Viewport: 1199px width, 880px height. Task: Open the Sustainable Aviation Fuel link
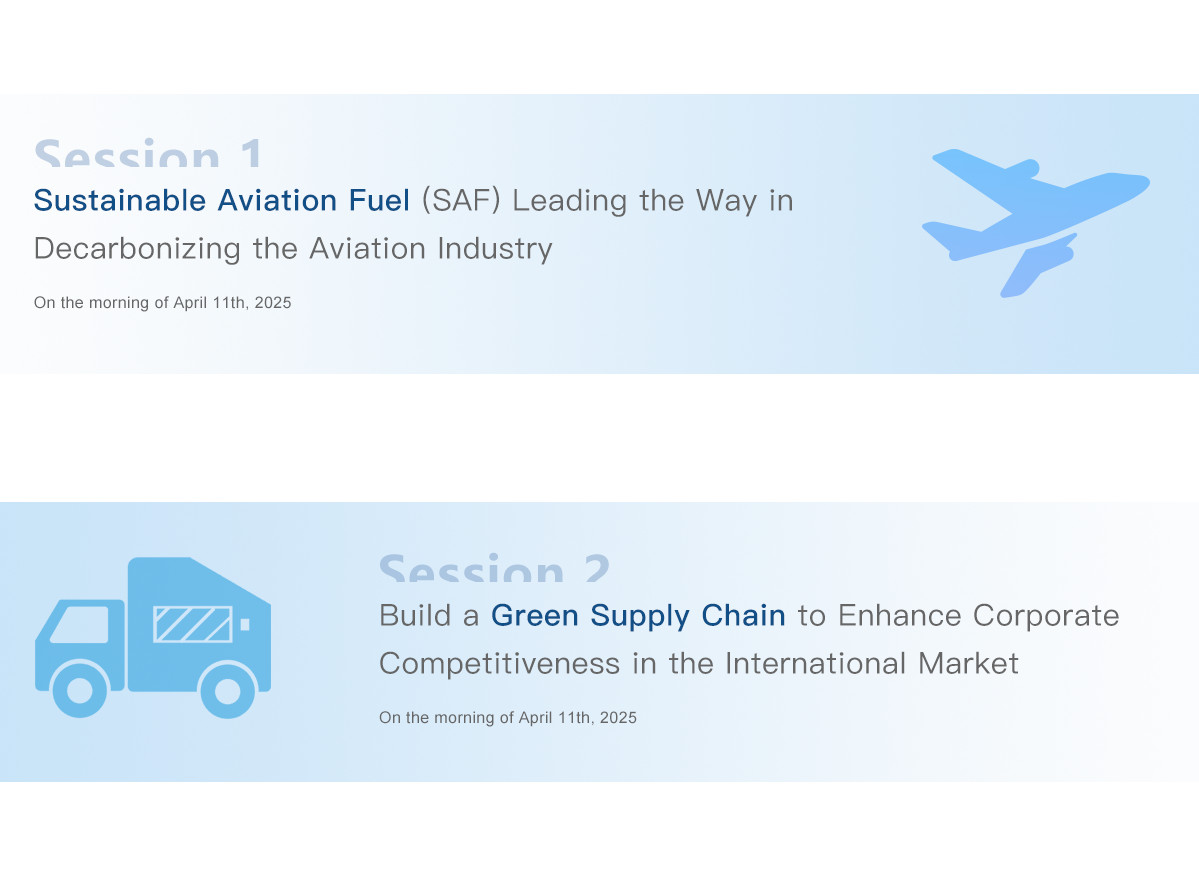[x=222, y=201]
